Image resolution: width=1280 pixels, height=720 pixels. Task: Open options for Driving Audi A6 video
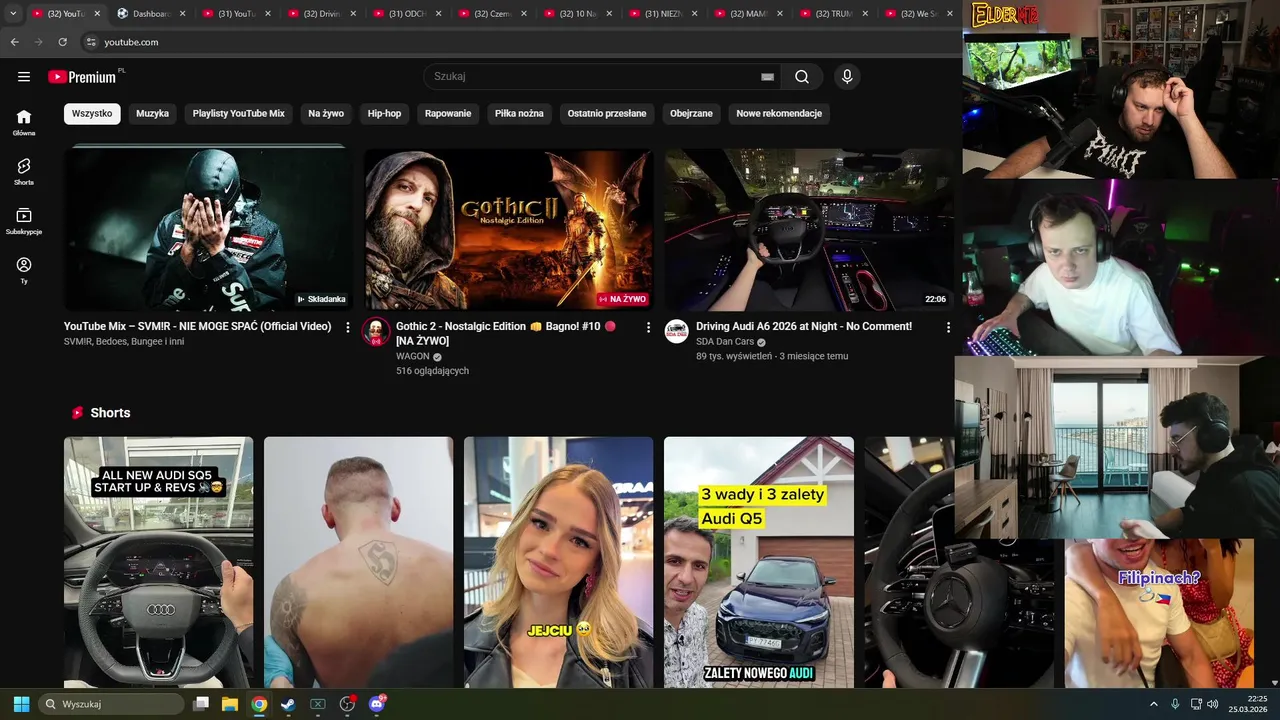pyautogui.click(x=948, y=327)
